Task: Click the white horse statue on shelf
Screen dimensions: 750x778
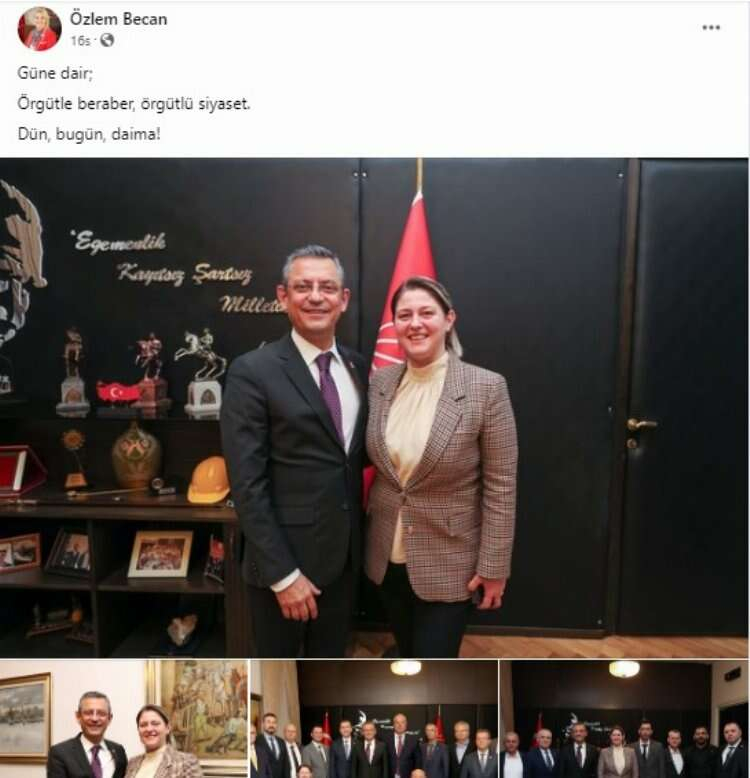Action: coord(202,373)
